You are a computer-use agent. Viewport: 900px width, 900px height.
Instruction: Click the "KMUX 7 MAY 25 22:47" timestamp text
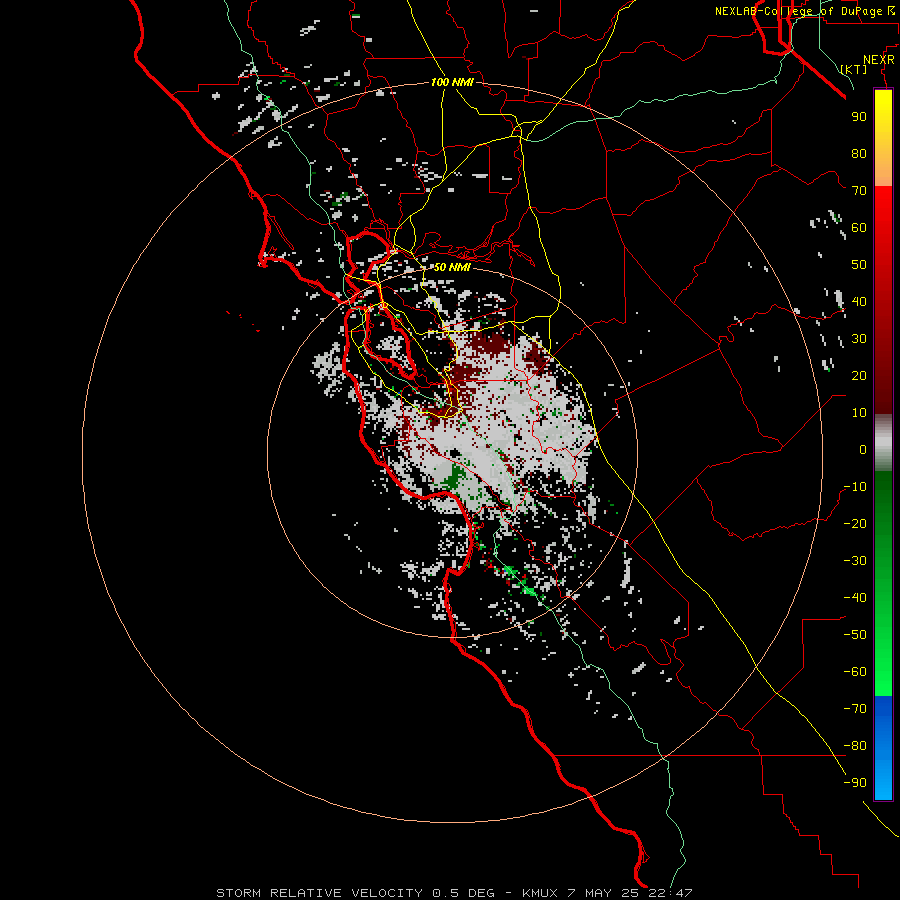pos(607,893)
